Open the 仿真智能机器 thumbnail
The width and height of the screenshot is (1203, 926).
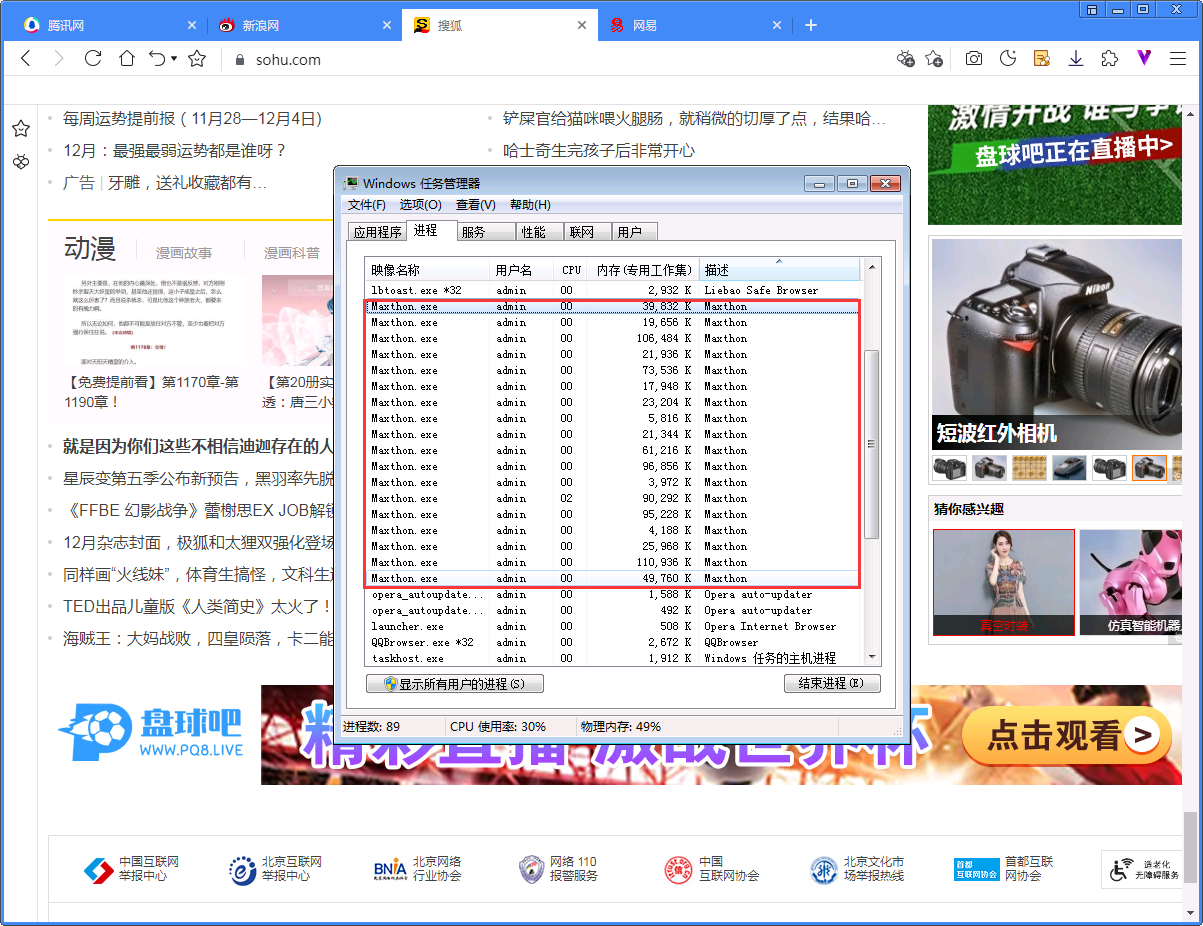pos(1130,582)
